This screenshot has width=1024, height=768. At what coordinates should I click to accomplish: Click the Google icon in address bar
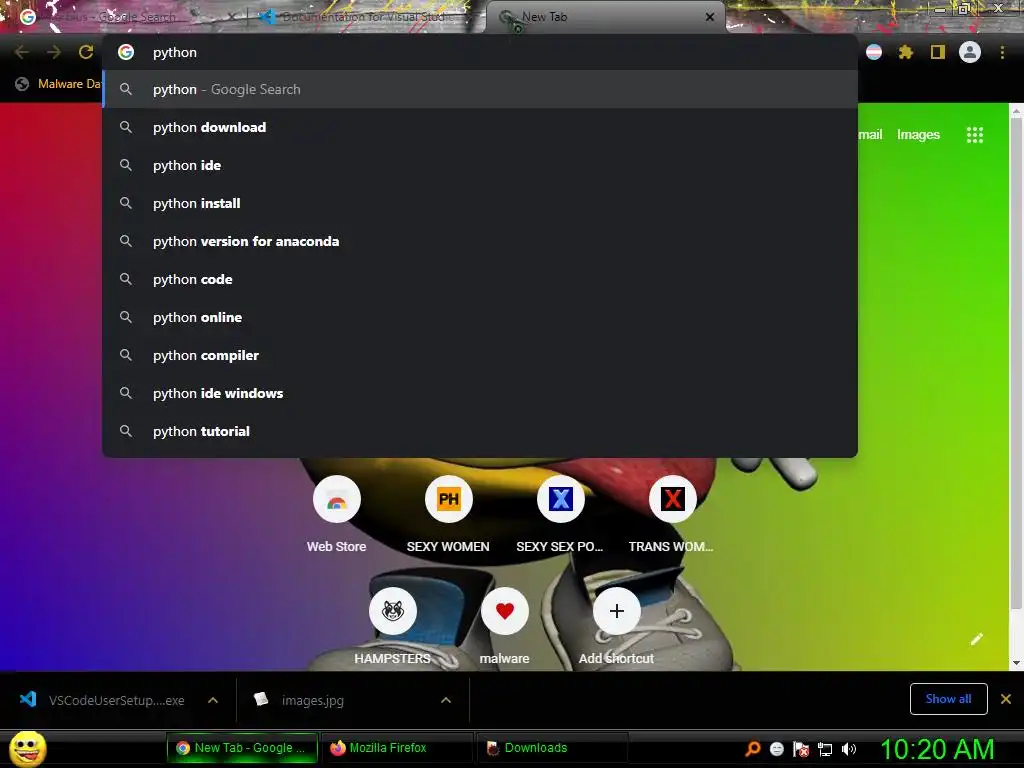[x=126, y=52]
